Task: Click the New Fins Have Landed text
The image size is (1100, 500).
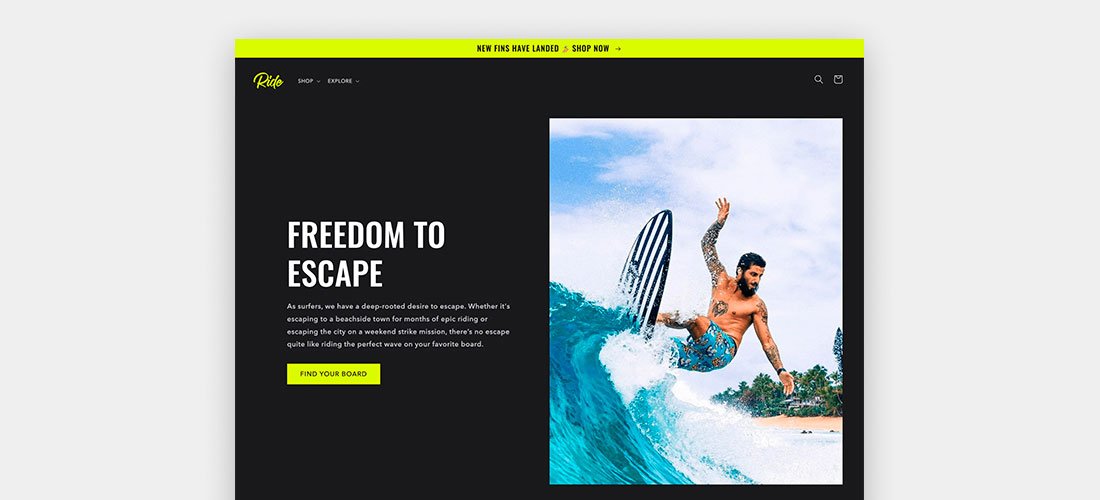Action: pyautogui.click(x=518, y=48)
